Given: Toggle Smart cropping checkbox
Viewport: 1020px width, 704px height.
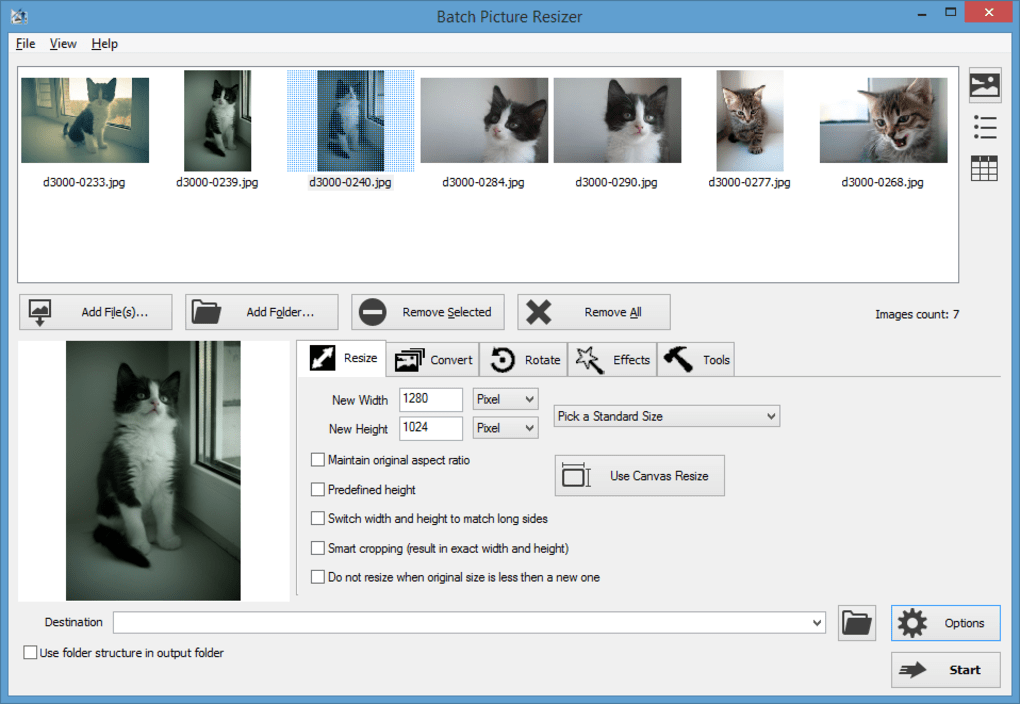Looking at the screenshot, I should pyautogui.click(x=318, y=548).
